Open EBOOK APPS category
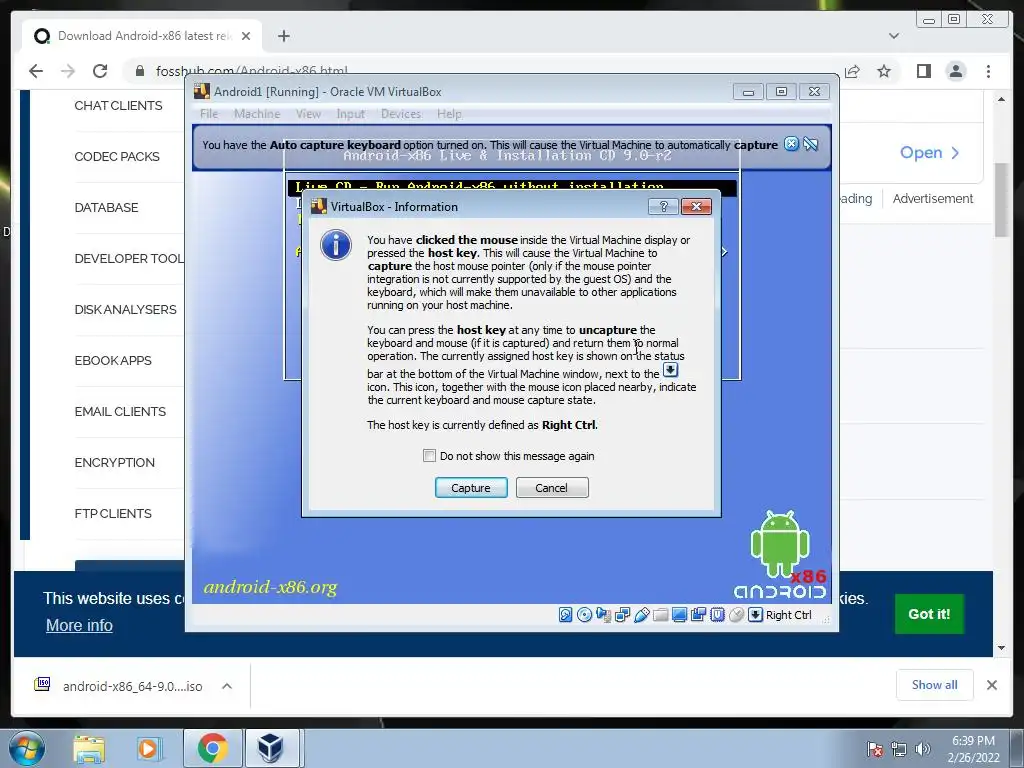 (113, 360)
